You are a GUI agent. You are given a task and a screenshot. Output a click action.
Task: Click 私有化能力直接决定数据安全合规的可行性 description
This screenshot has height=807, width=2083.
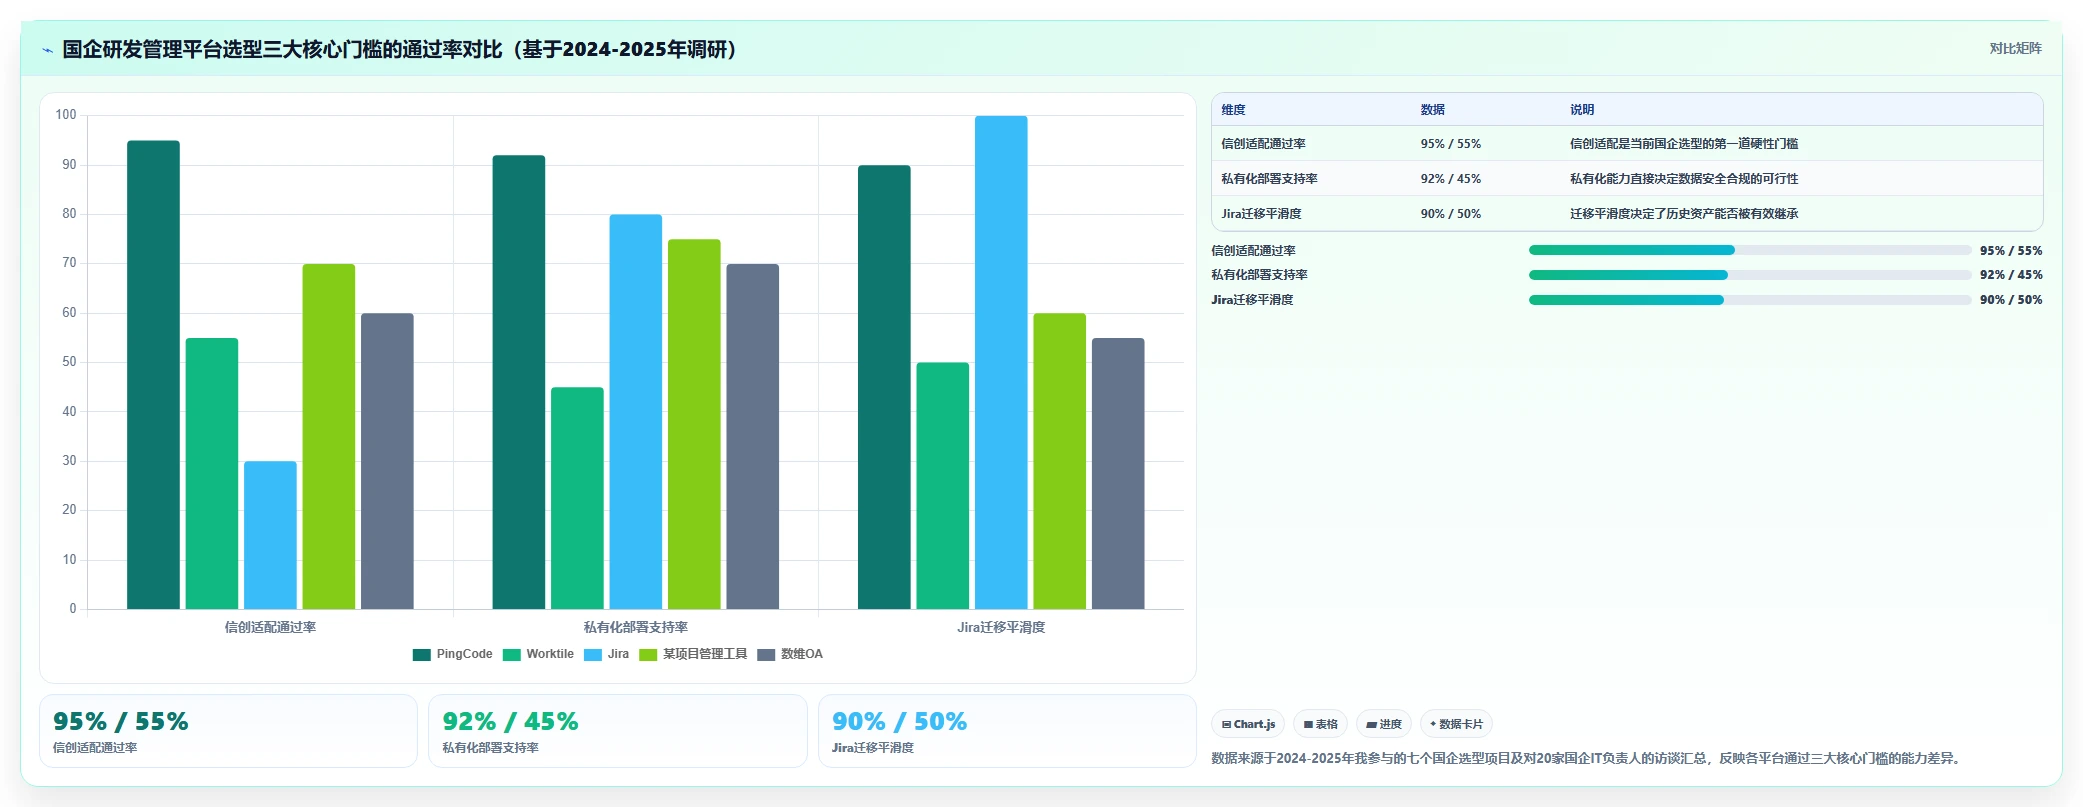[1684, 179]
